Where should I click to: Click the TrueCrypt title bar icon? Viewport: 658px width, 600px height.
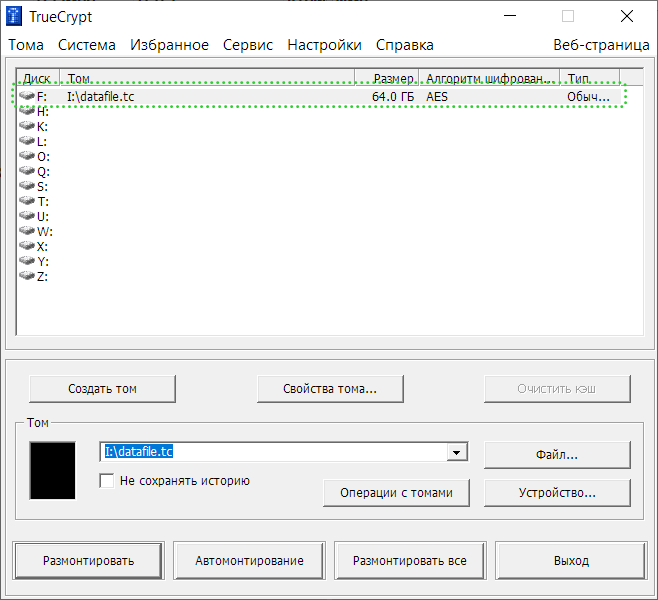point(15,17)
